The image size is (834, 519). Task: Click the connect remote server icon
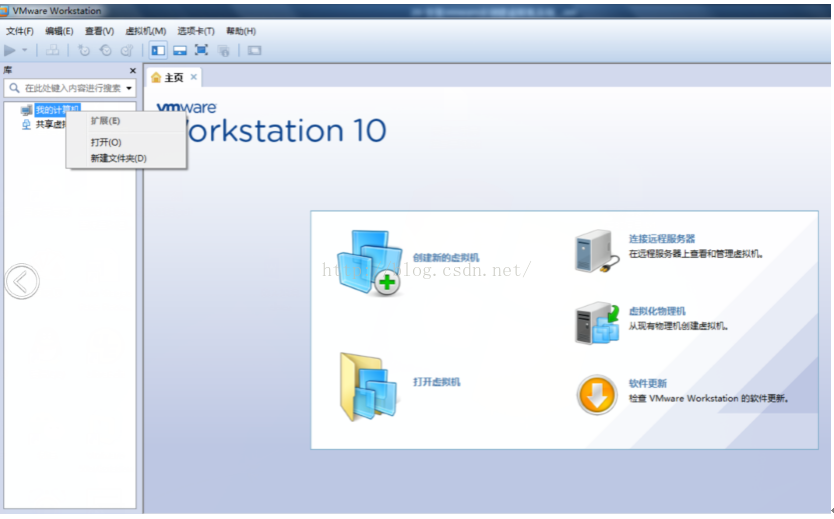click(x=597, y=251)
